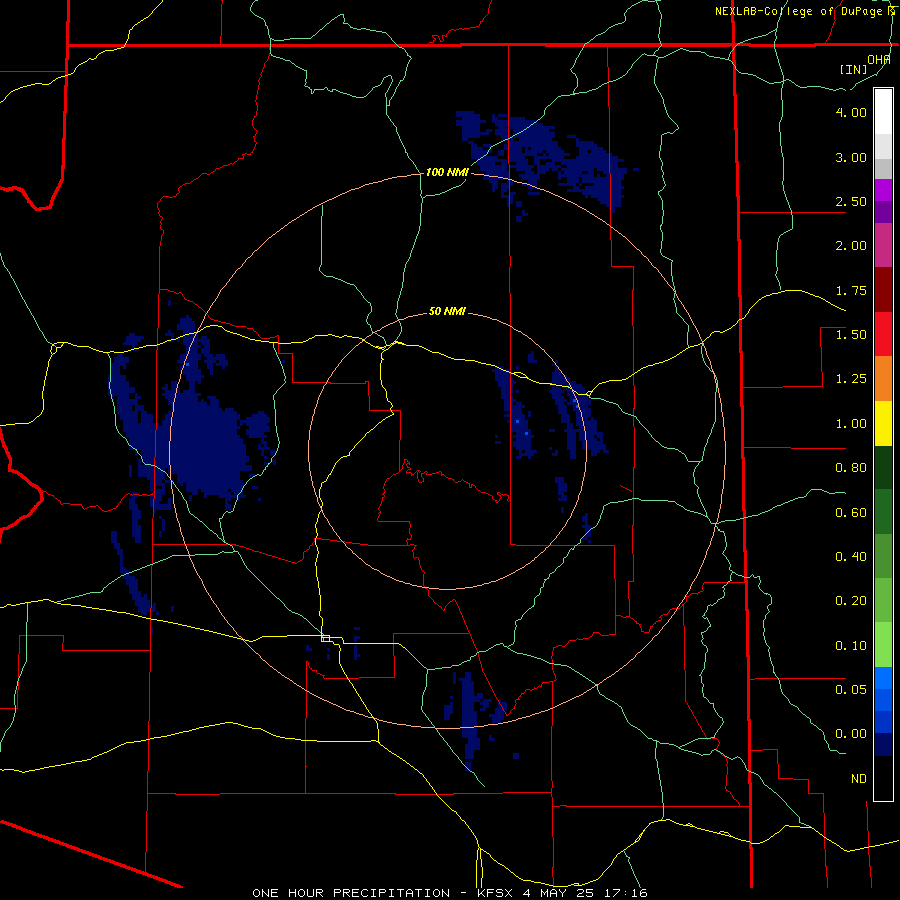Pick the black ND swatch at legend bottom

point(883,778)
